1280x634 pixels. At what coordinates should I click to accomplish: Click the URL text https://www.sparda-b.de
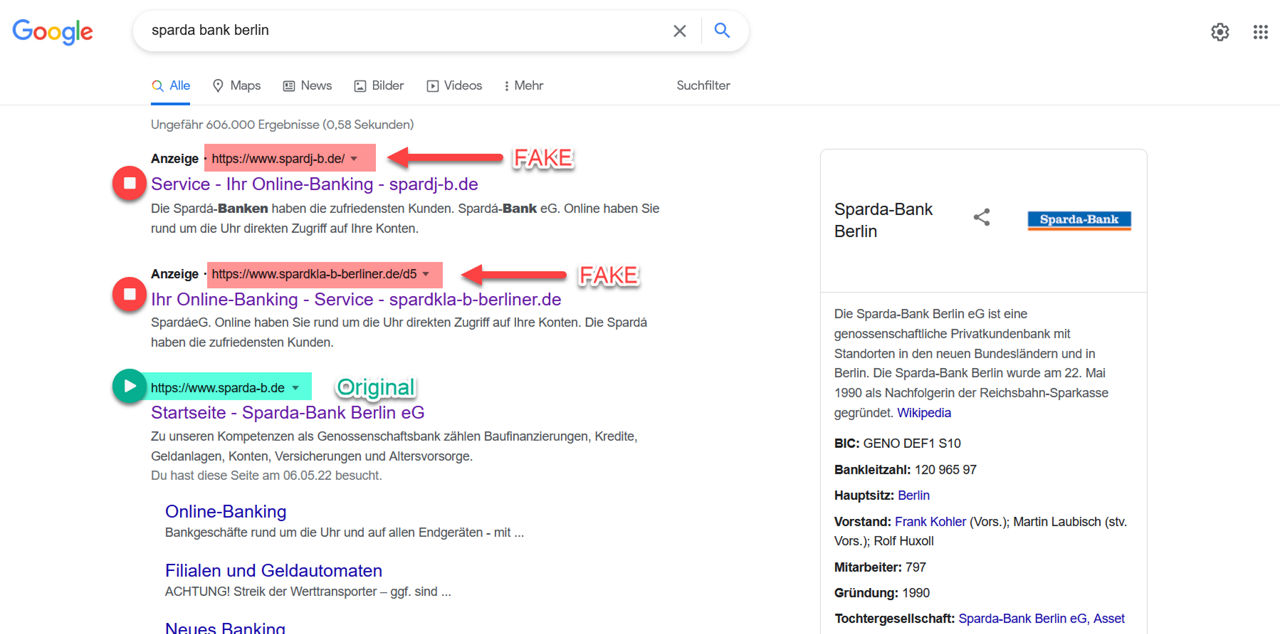(218, 388)
